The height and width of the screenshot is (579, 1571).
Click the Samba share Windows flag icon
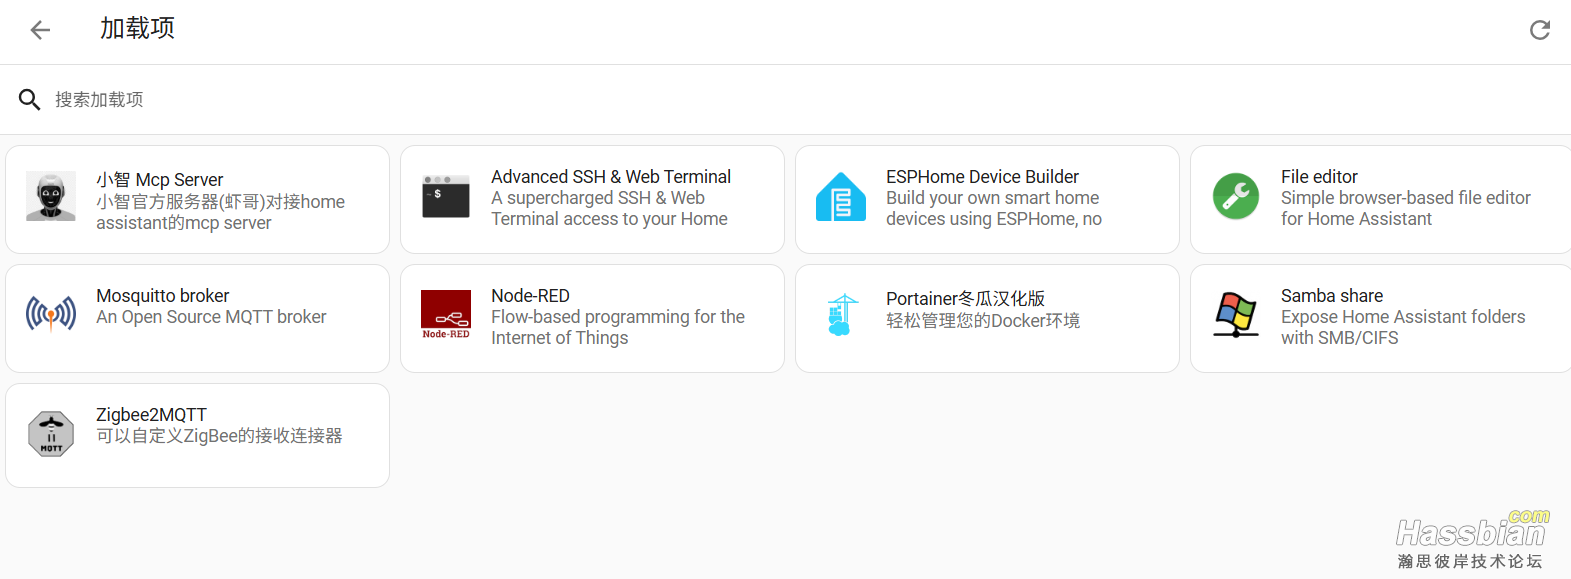(x=1236, y=315)
